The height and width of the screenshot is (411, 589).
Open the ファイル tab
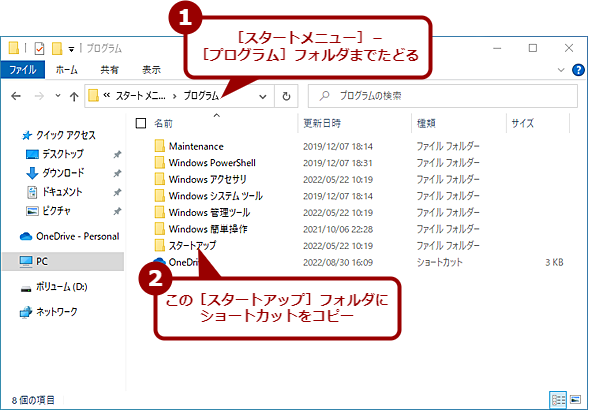23,70
